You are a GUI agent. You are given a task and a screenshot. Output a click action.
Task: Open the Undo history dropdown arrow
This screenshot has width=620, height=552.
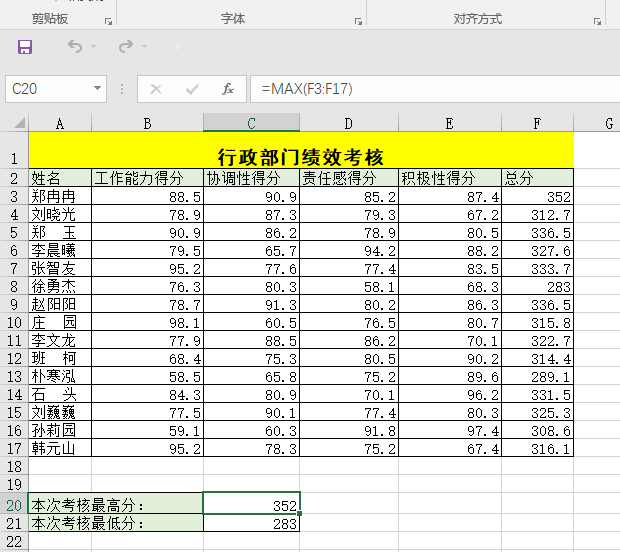pos(94,47)
